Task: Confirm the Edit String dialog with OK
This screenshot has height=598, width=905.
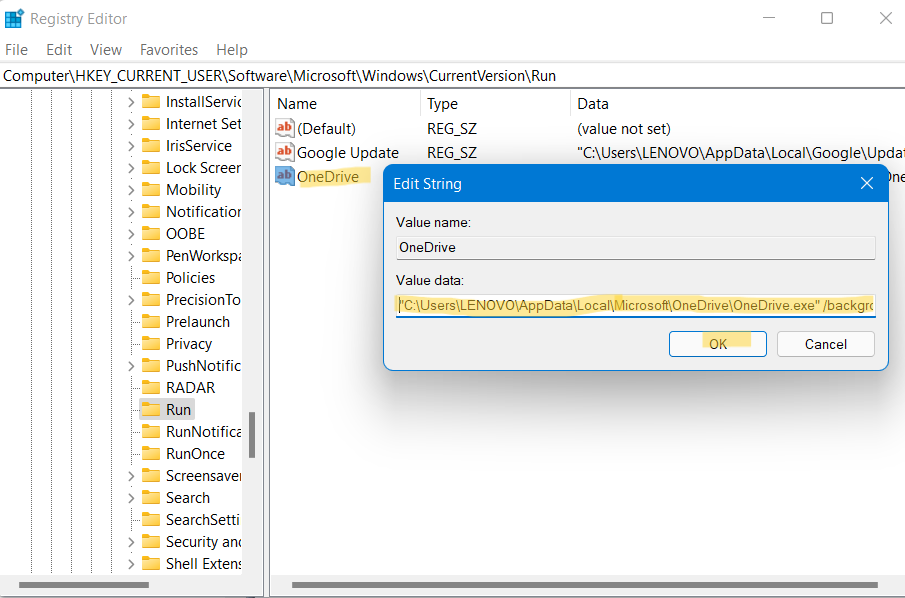Action: tap(717, 344)
